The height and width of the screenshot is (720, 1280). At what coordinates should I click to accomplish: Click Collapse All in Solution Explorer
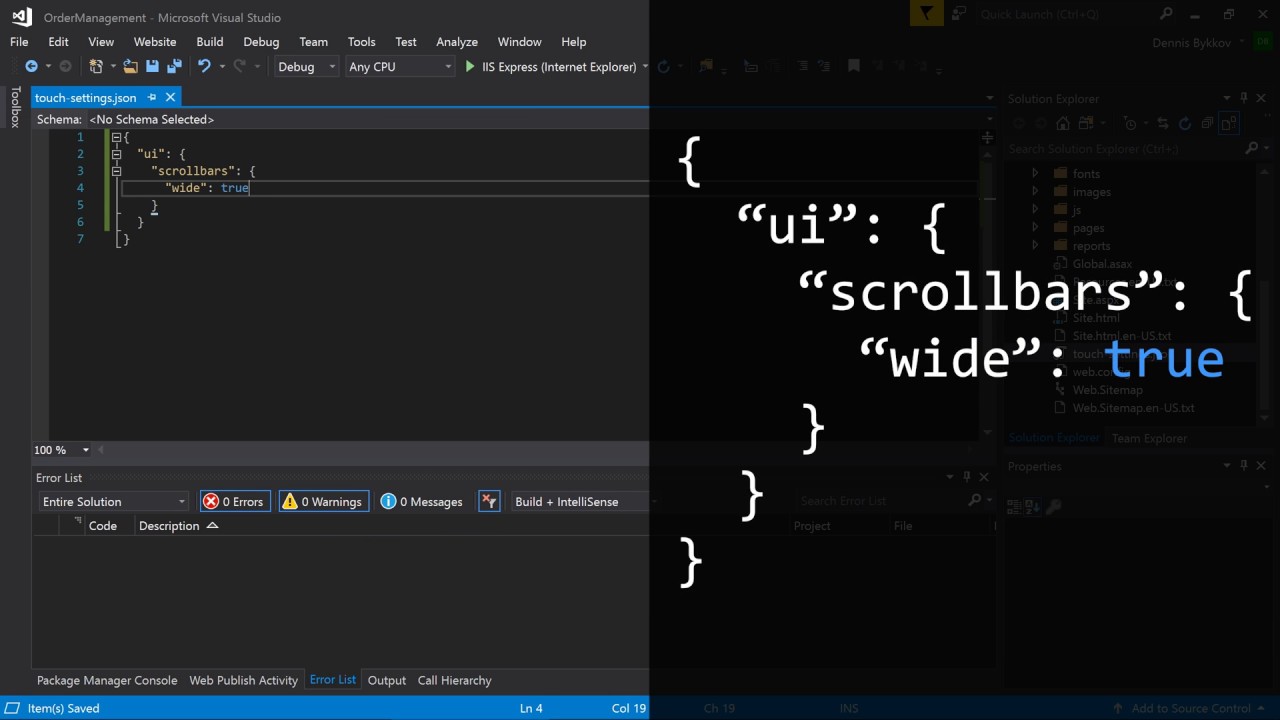tap(1207, 124)
